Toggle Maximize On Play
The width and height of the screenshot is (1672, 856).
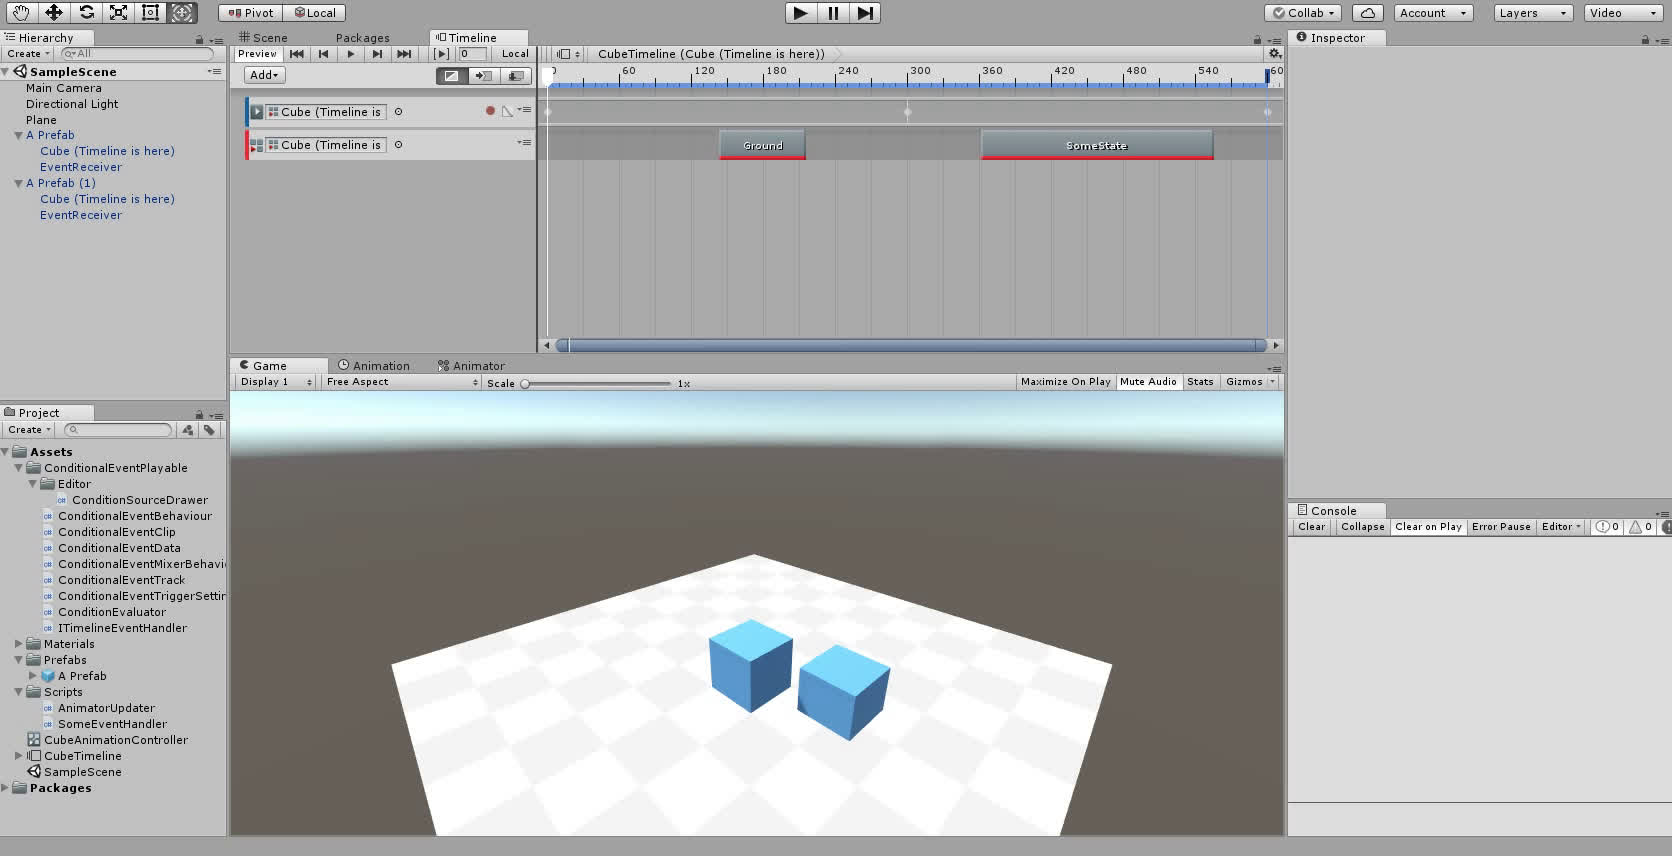(x=1065, y=382)
